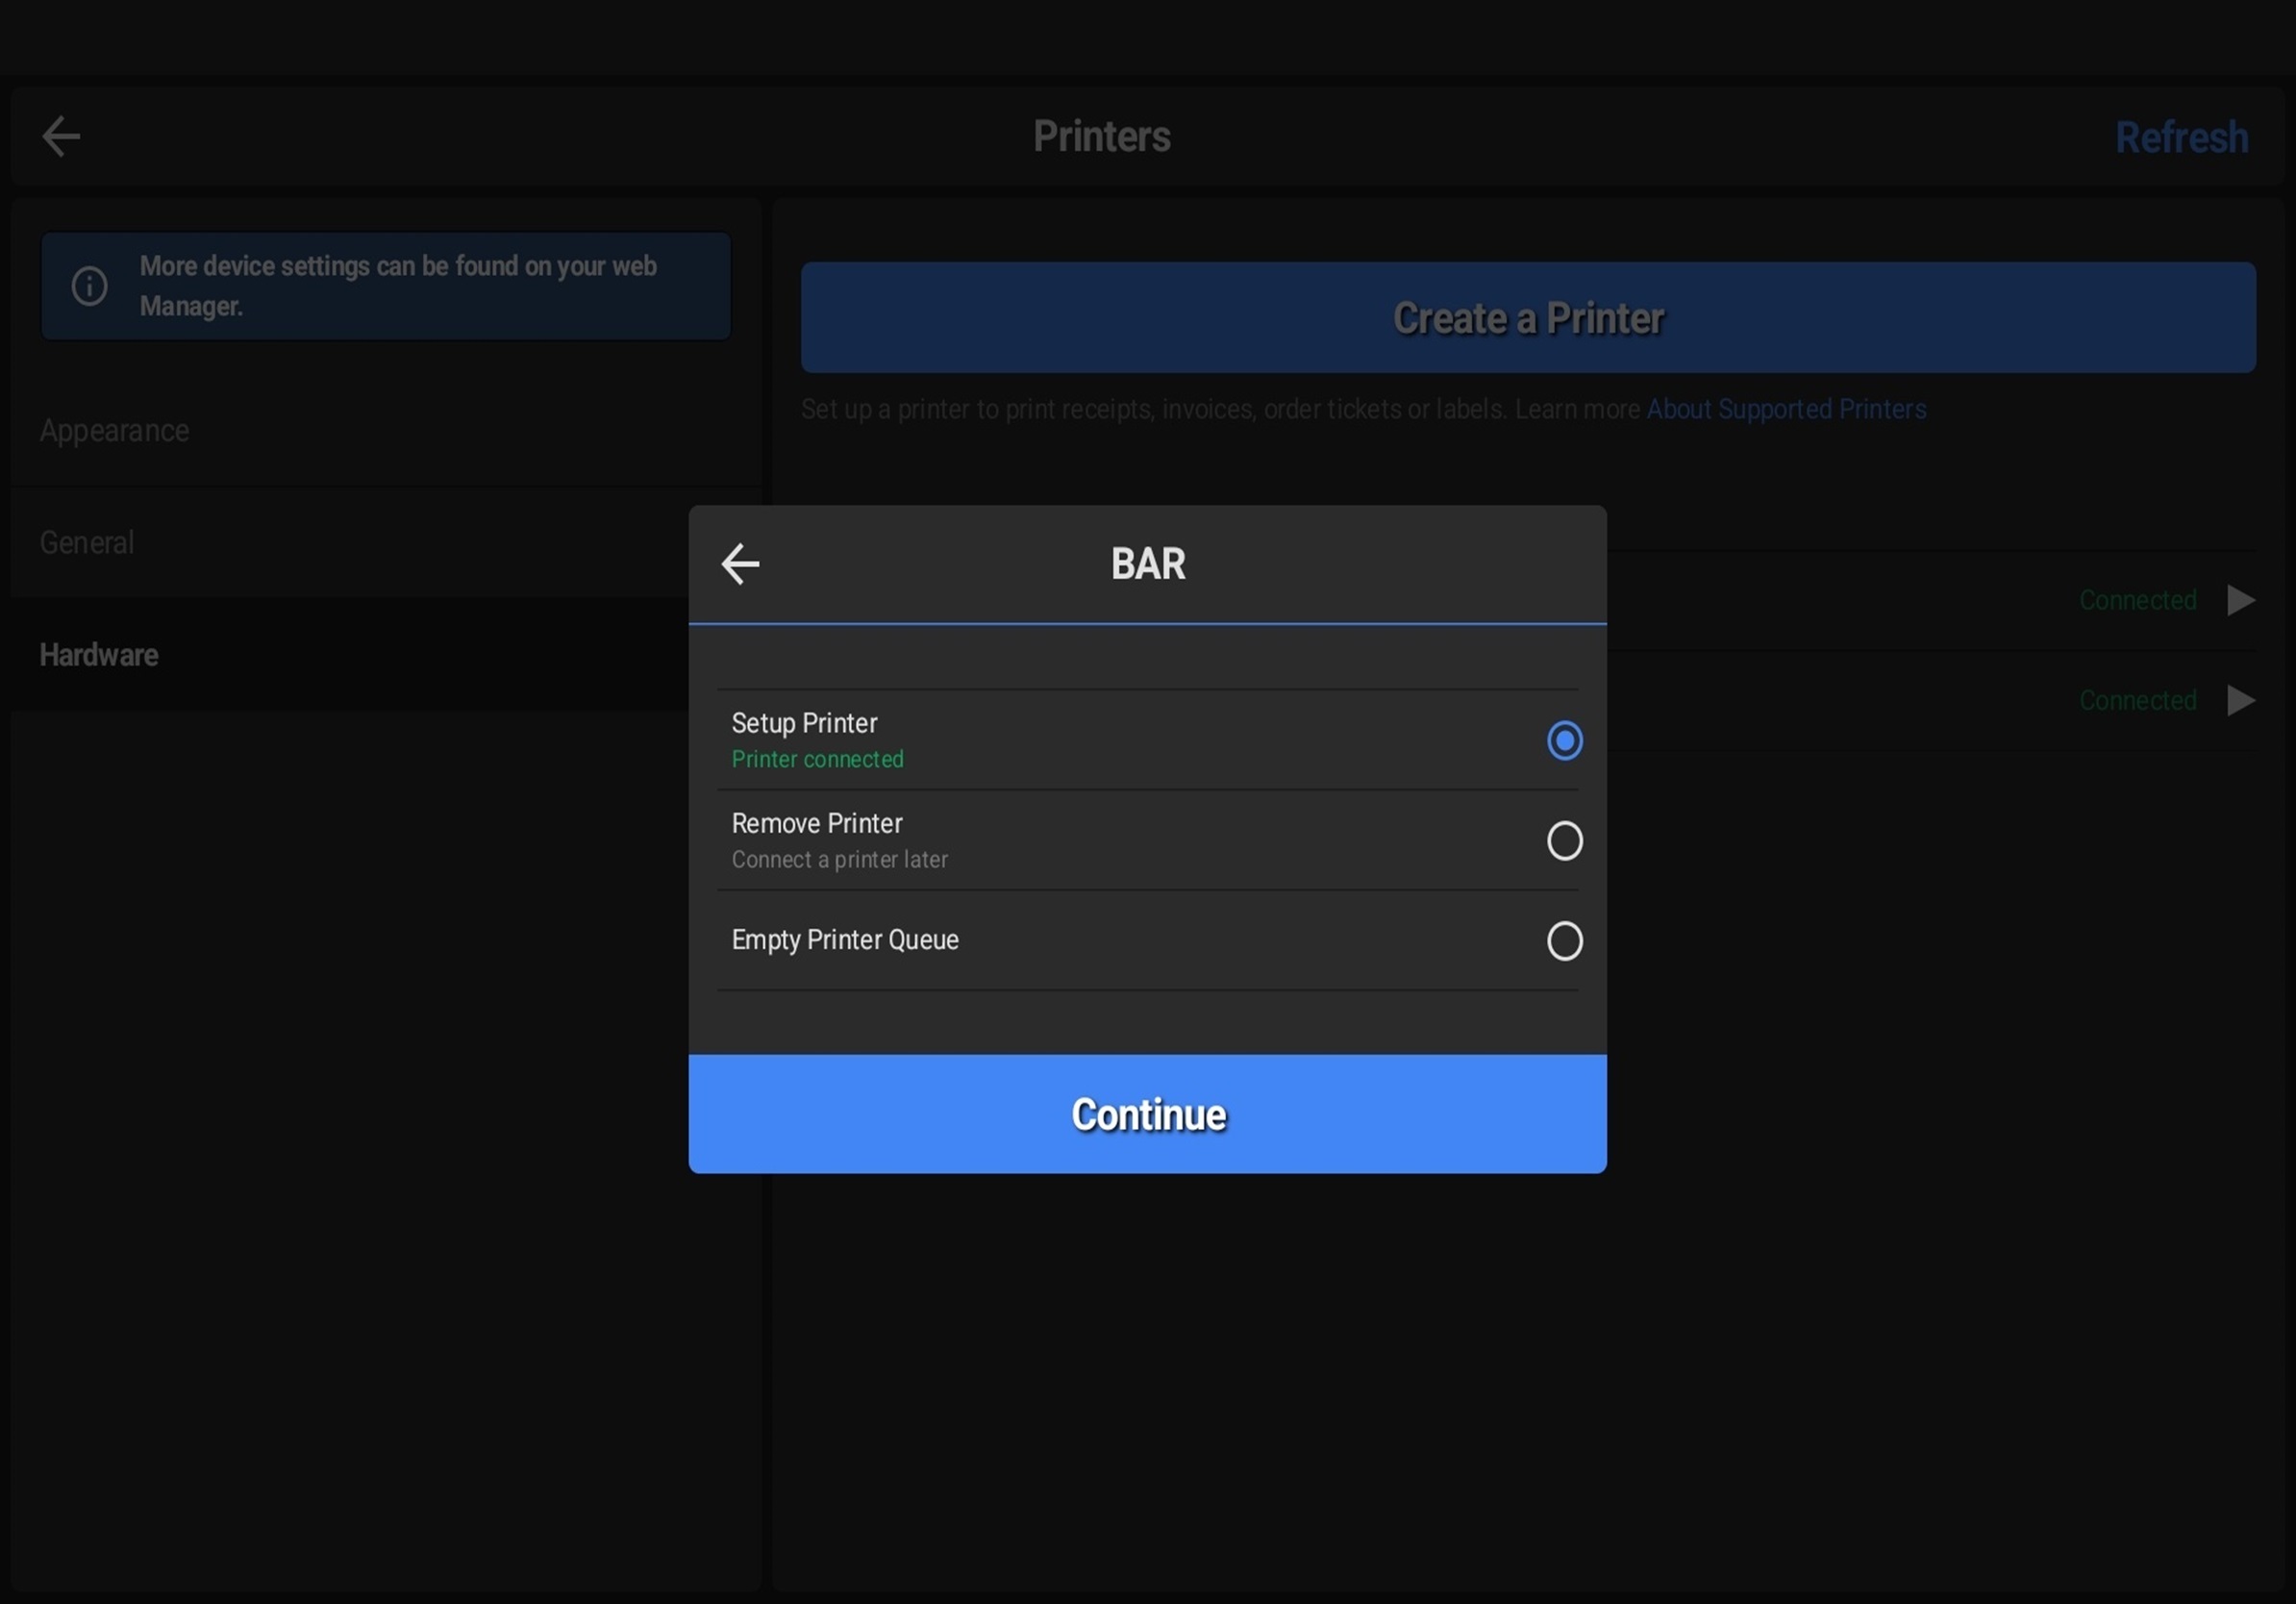Image resolution: width=2296 pixels, height=1604 pixels.
Task: Expand the first Connected printer arrow
Action: coord(2241,600)
